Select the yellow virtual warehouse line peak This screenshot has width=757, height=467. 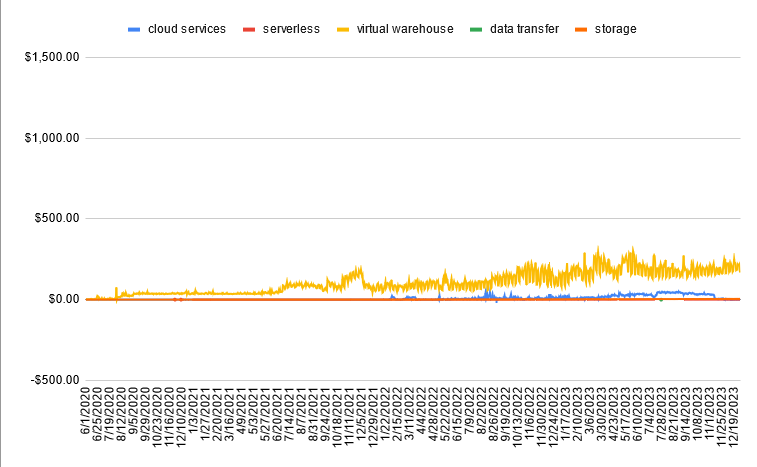click(x=598, y=248)
